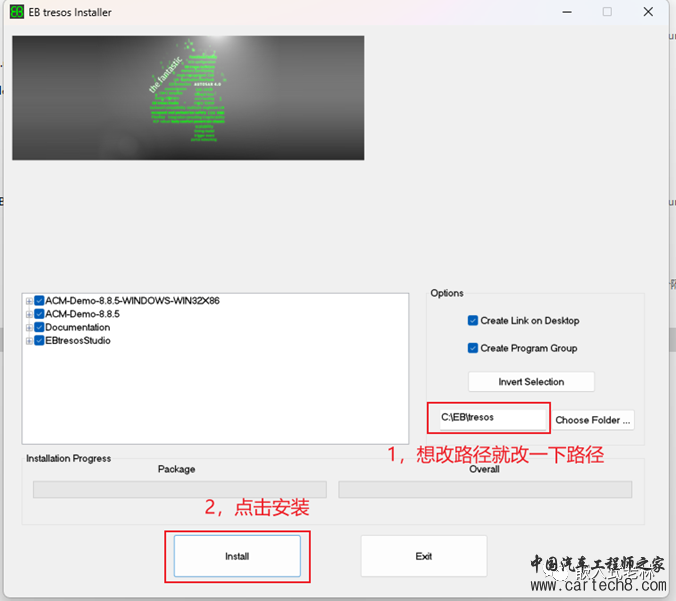Select the EBtresosStudio row label
Image resolution: width=676 pixels, height=601 pixels.
(x=78, y=341)
